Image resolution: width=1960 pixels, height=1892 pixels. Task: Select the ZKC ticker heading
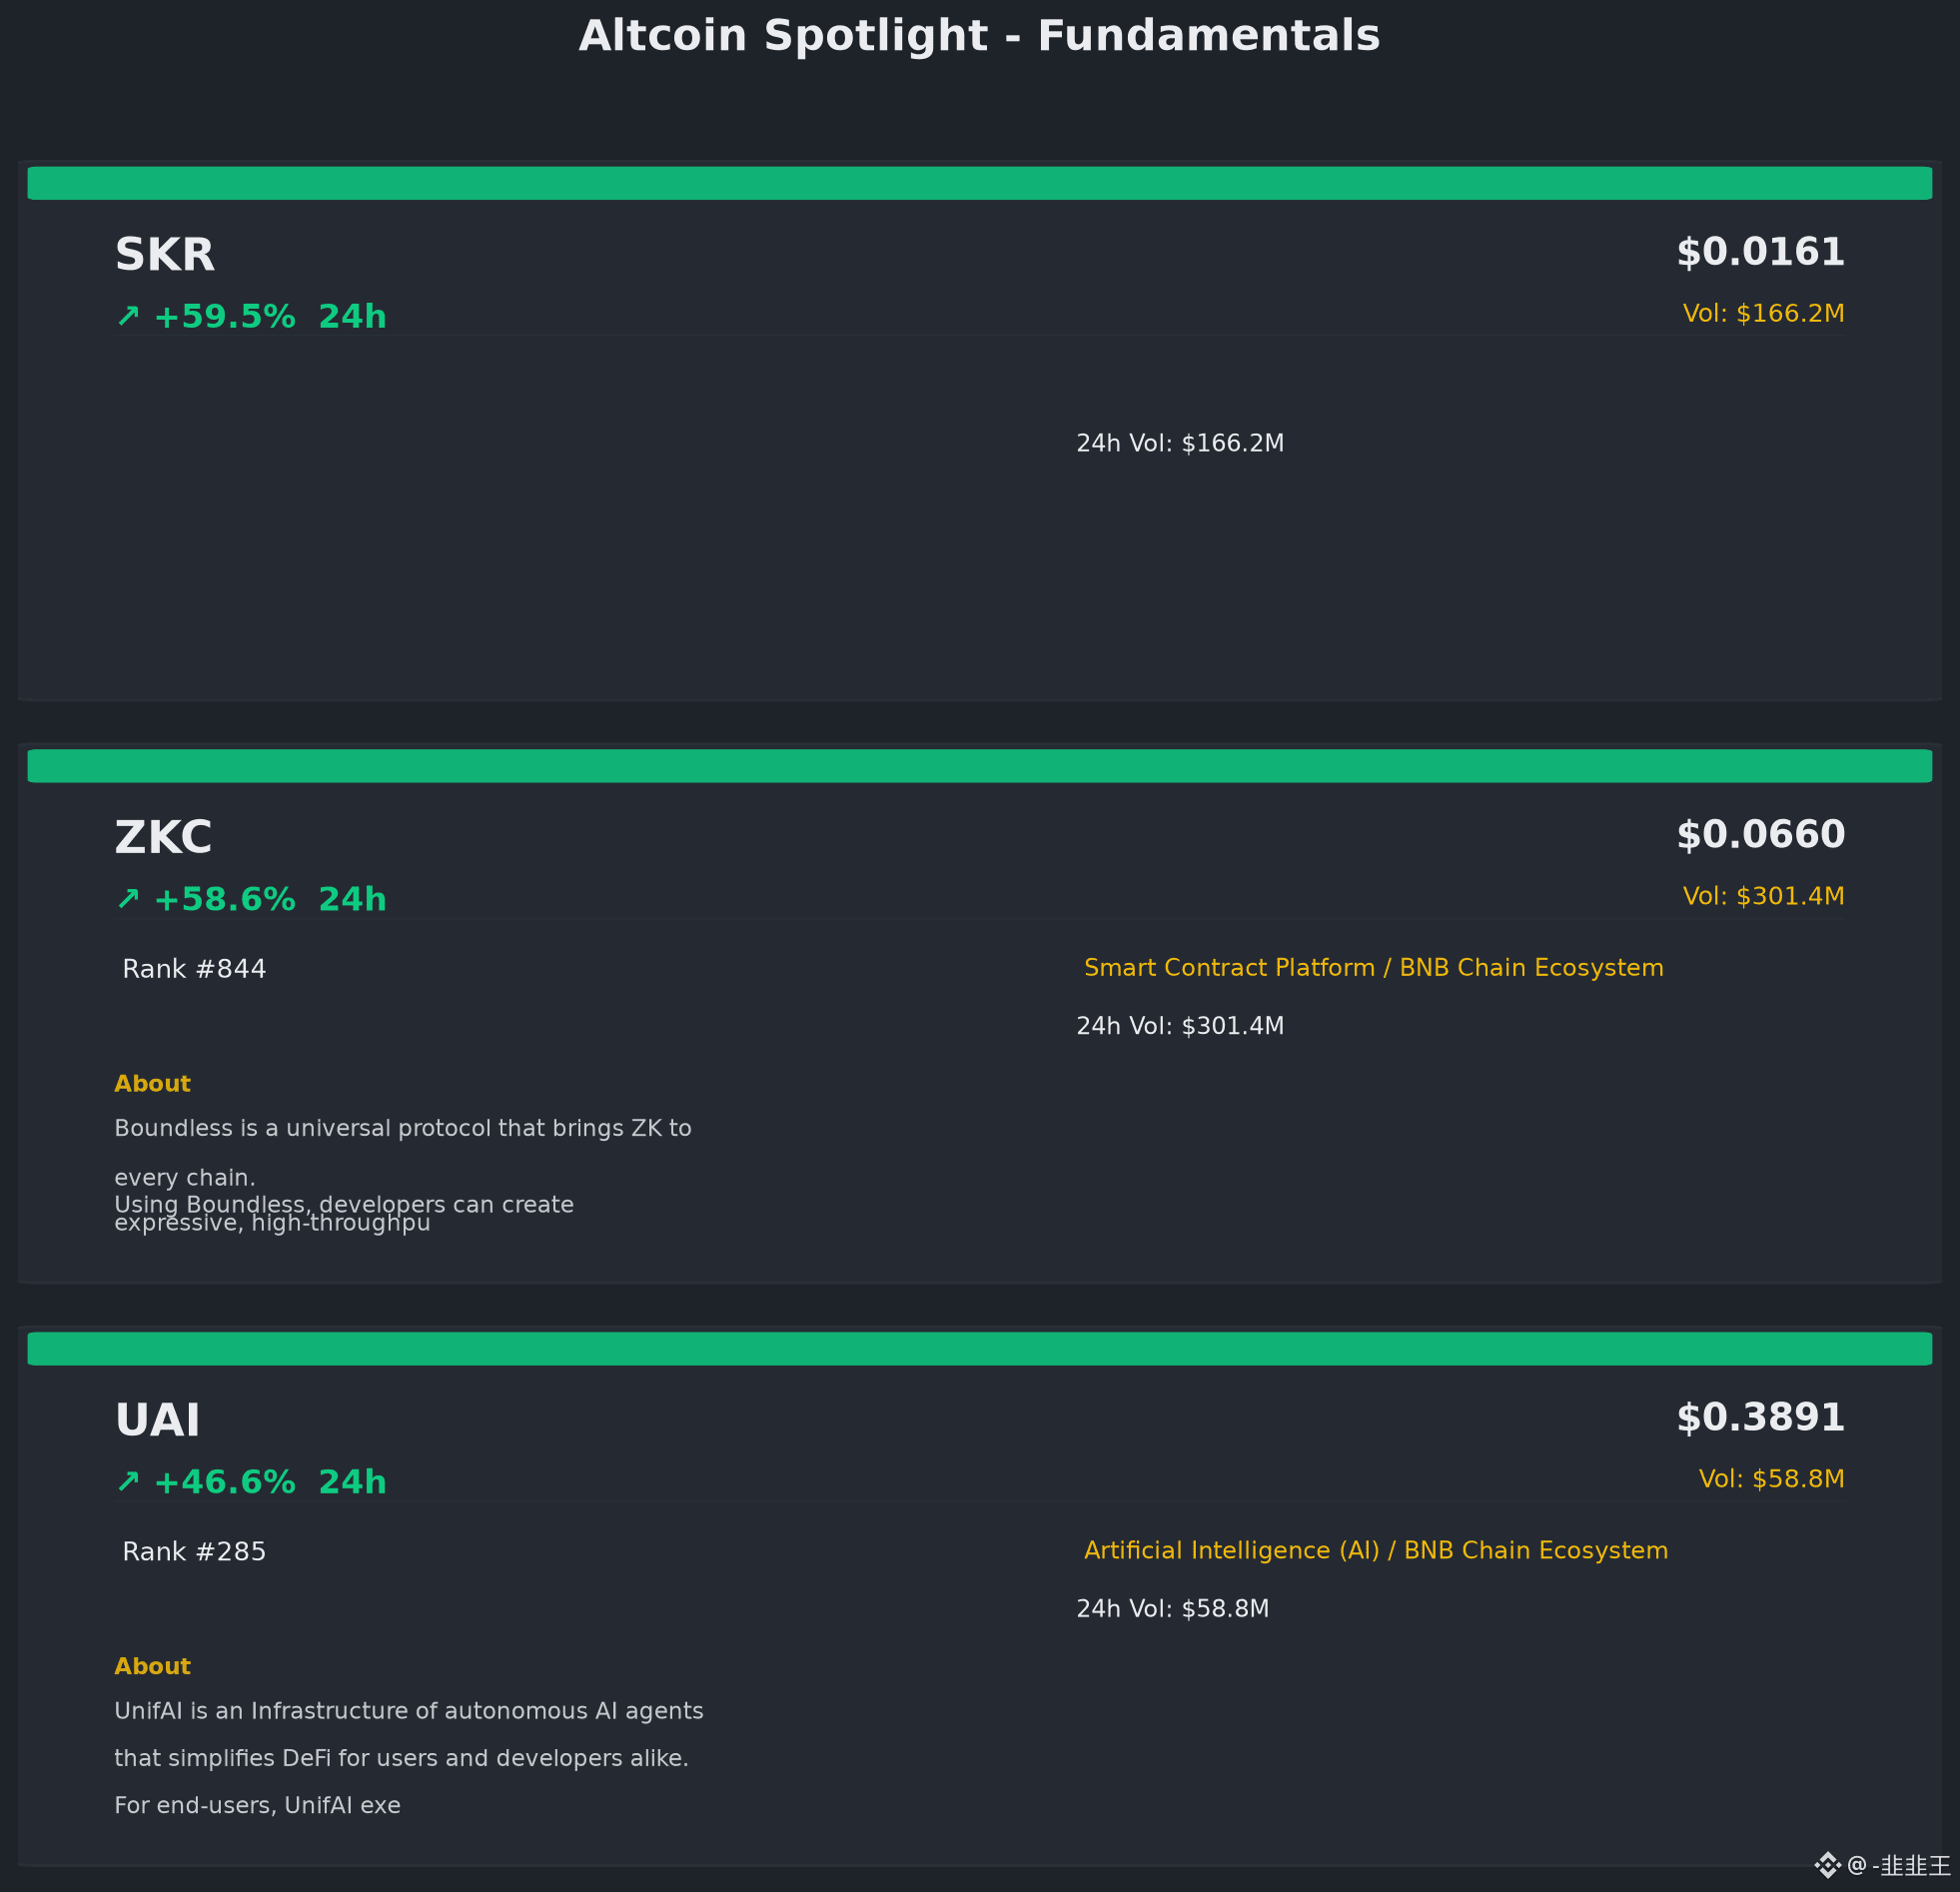pyautogui.click(x=163, y=838)
